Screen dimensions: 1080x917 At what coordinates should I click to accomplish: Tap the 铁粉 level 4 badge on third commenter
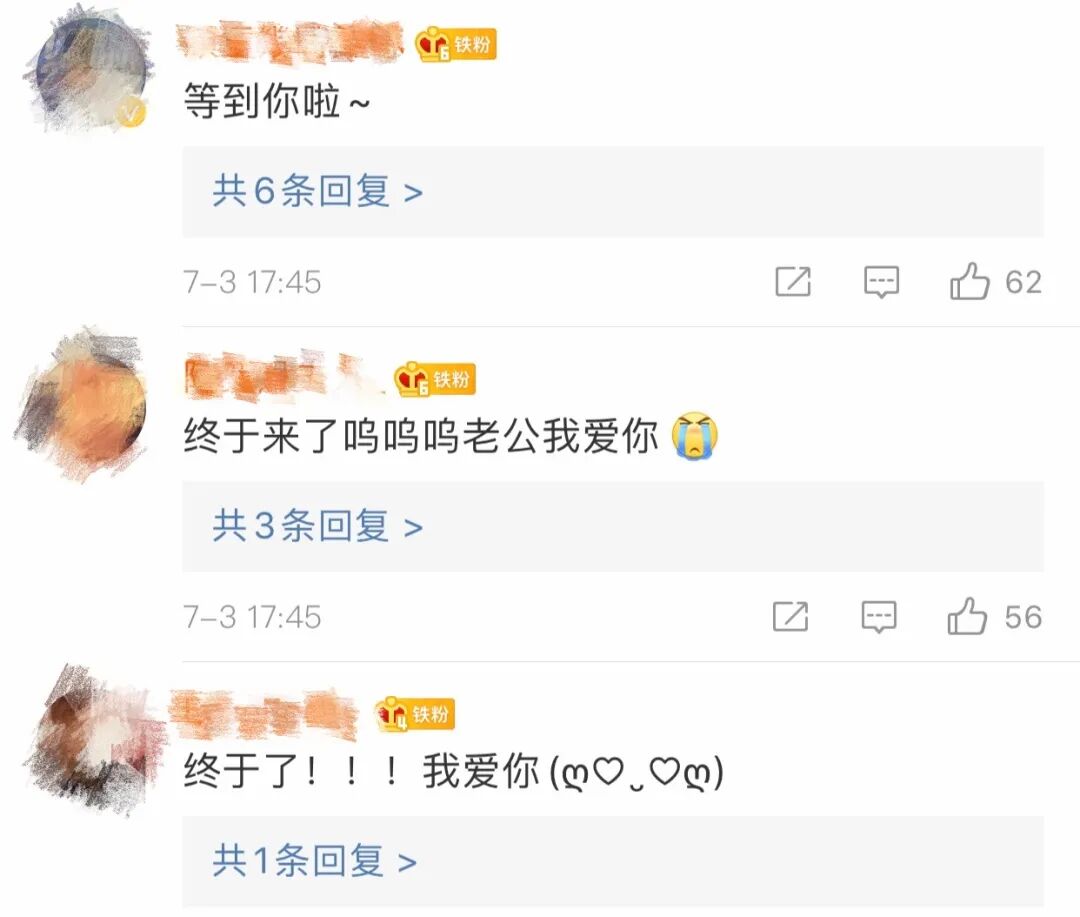tap(415, 714)
